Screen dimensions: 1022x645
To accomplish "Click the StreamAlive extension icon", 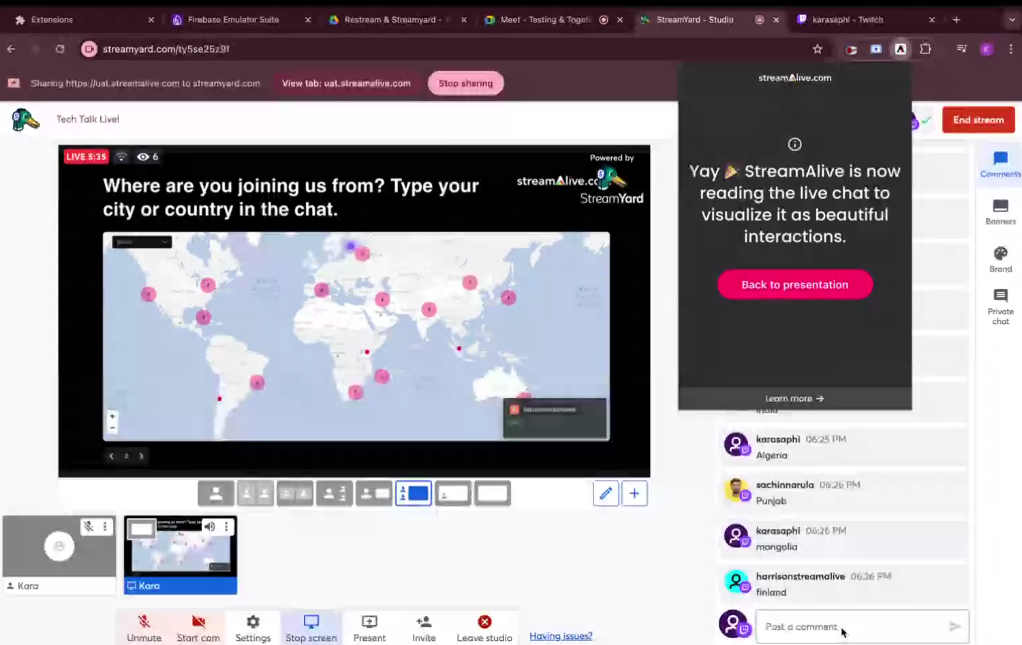I will [x=900, y=49].
